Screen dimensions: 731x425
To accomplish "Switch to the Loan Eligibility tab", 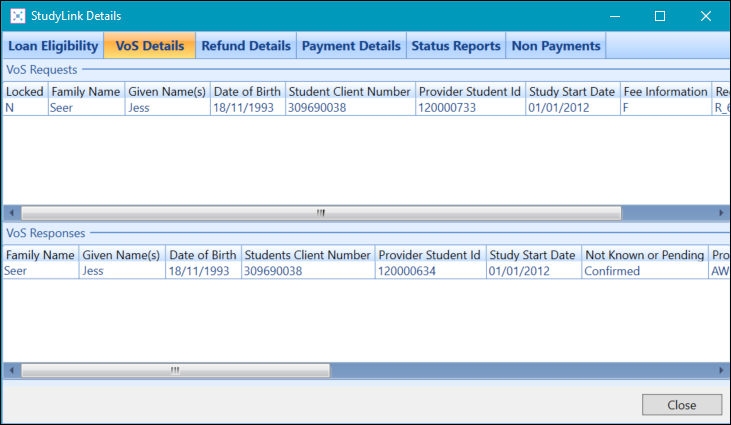I will (x=53, y=46).
